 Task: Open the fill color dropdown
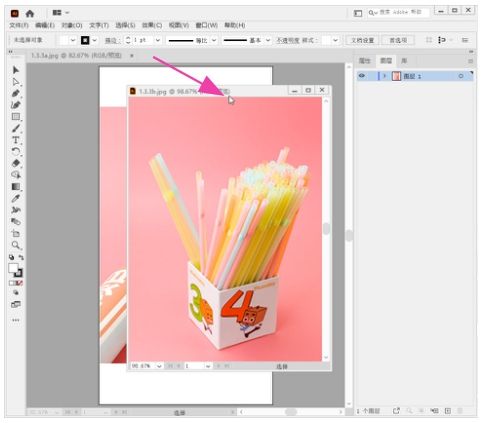point(73,40)
